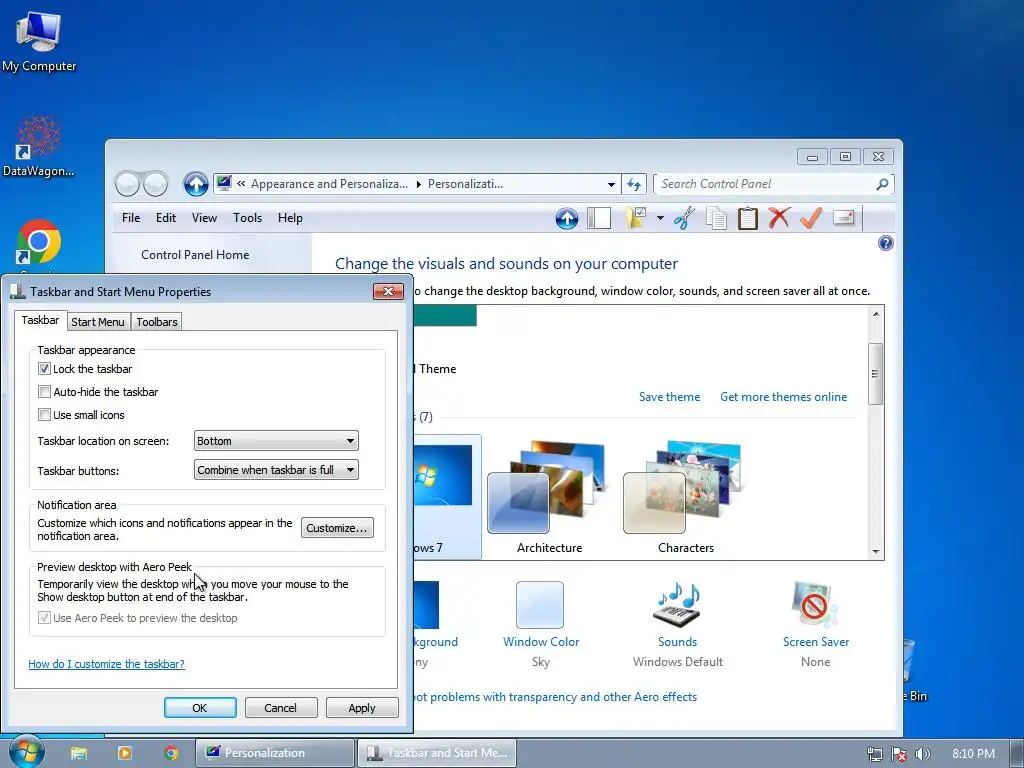Select the Architecture theme thumbnail
1024x768 pixels.
[549, 498]
